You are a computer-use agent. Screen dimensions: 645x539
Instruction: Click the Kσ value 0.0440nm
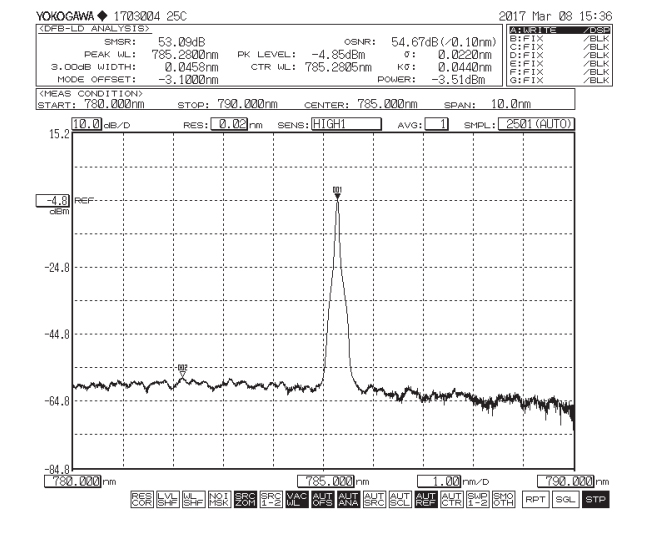tap(464, 67)
